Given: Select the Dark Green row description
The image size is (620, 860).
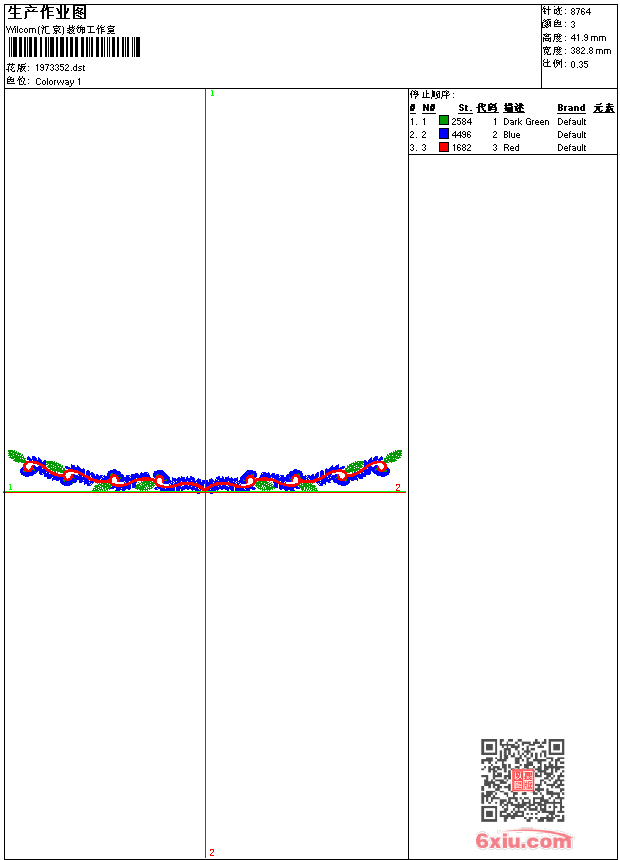Looking at the screenshot, I should pos(526,121).
